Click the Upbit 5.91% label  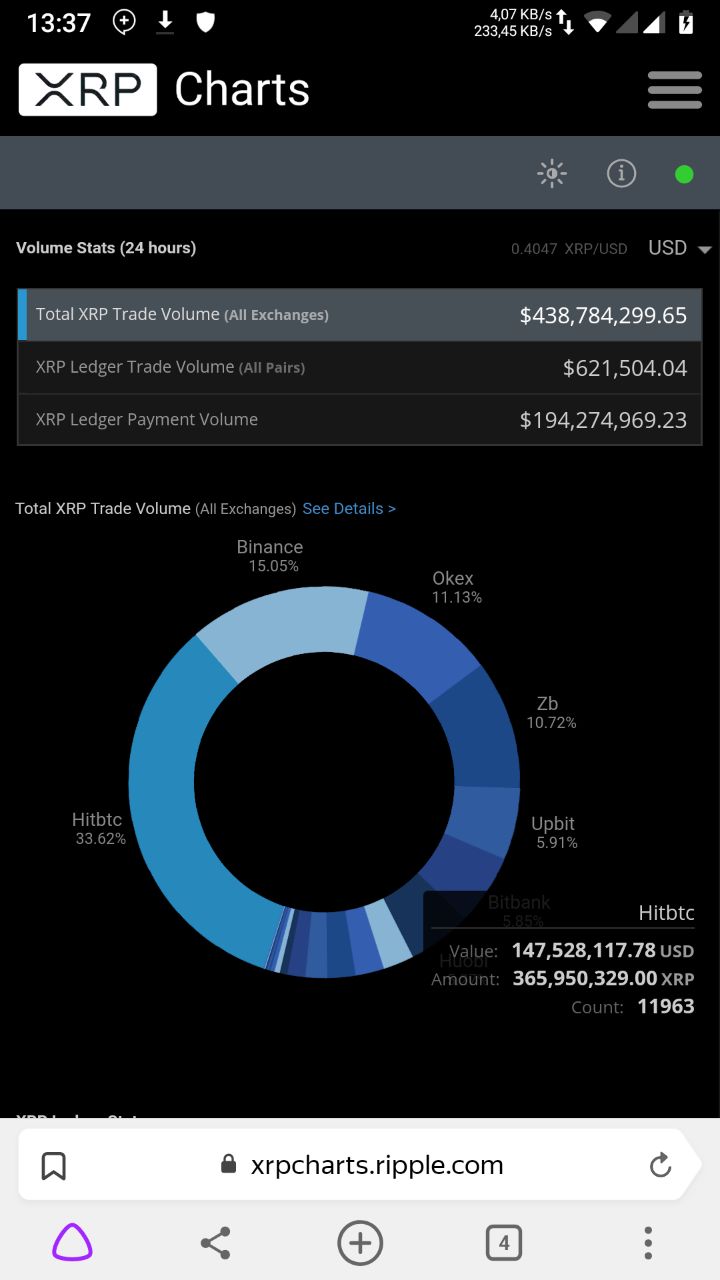tap(555, 832)
